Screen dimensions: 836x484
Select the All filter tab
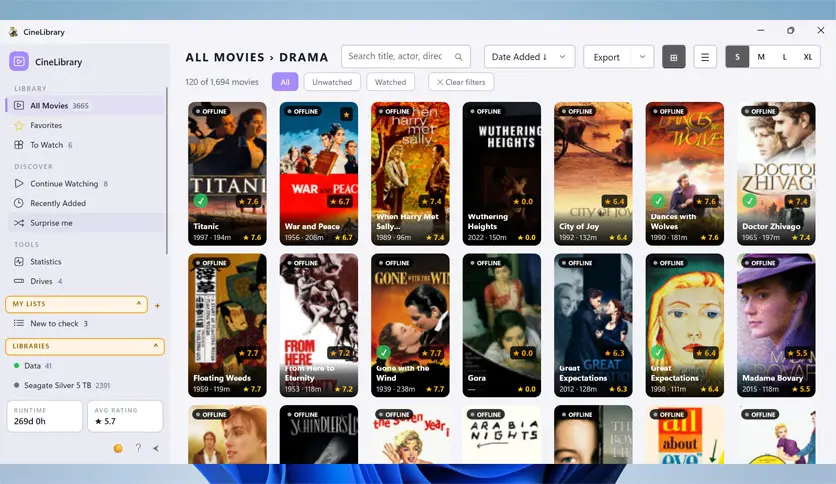click(x=285, y=82)
